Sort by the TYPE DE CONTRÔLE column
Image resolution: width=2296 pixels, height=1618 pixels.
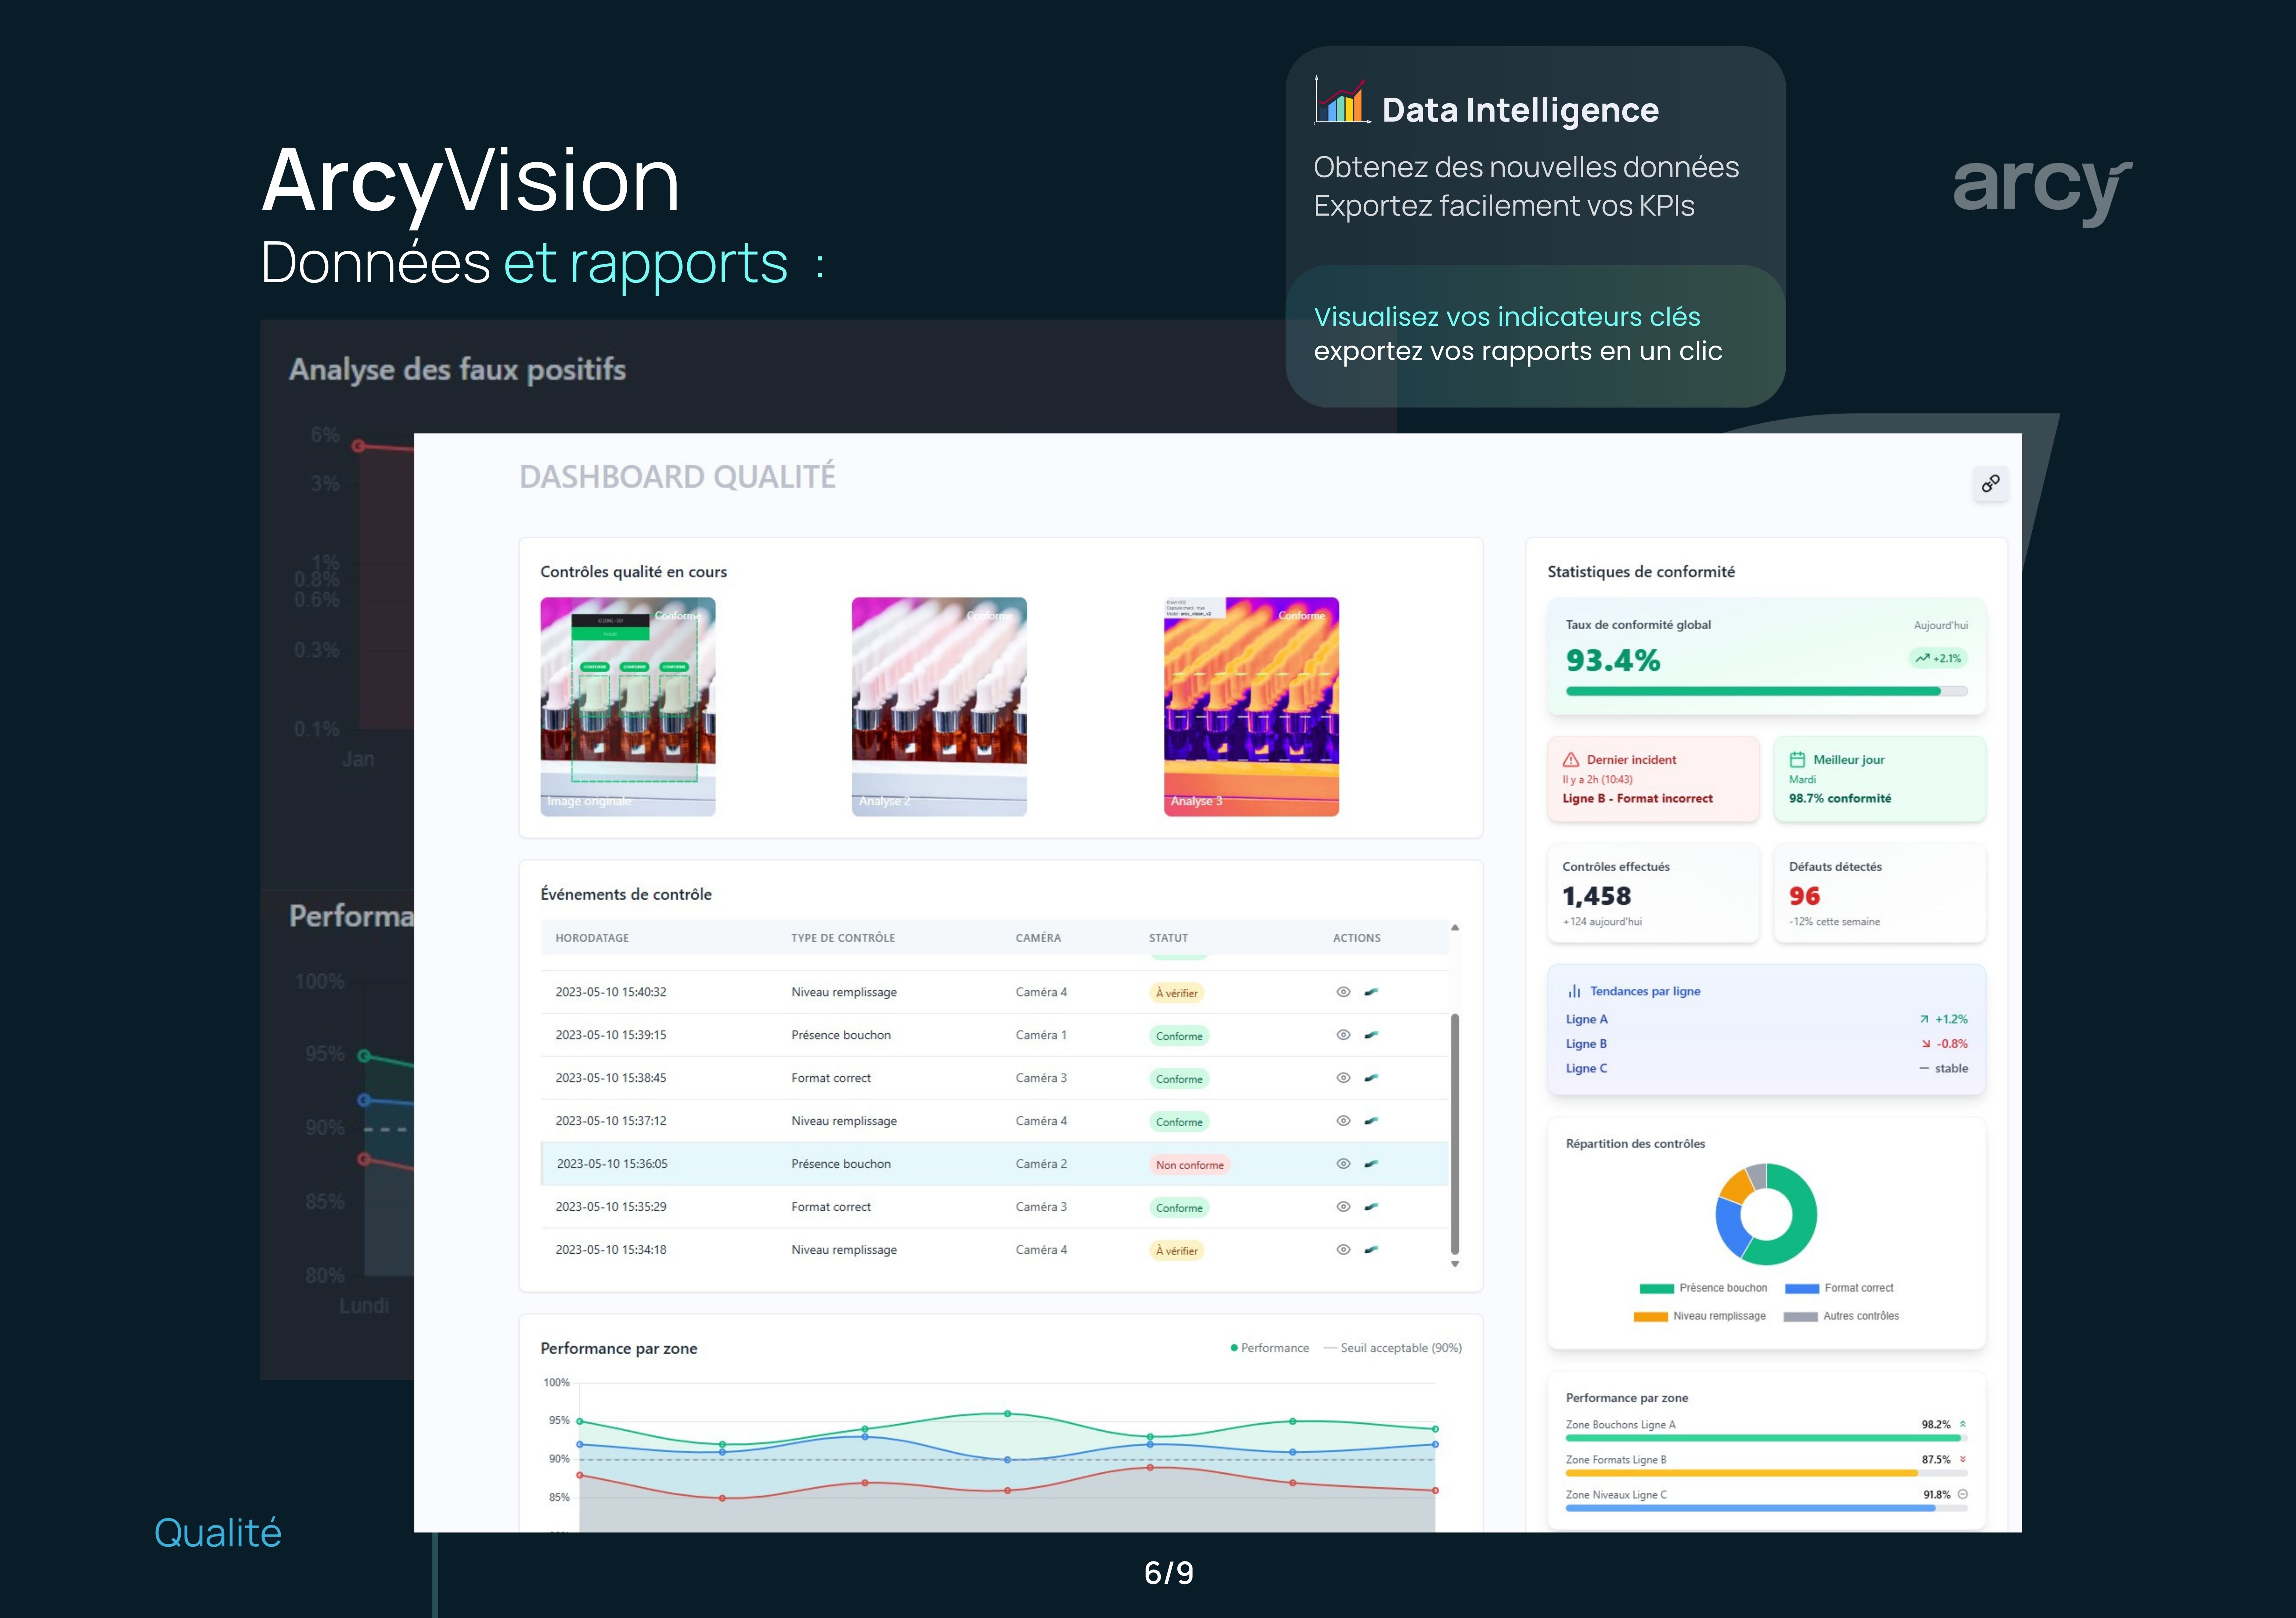pos(843,938)
